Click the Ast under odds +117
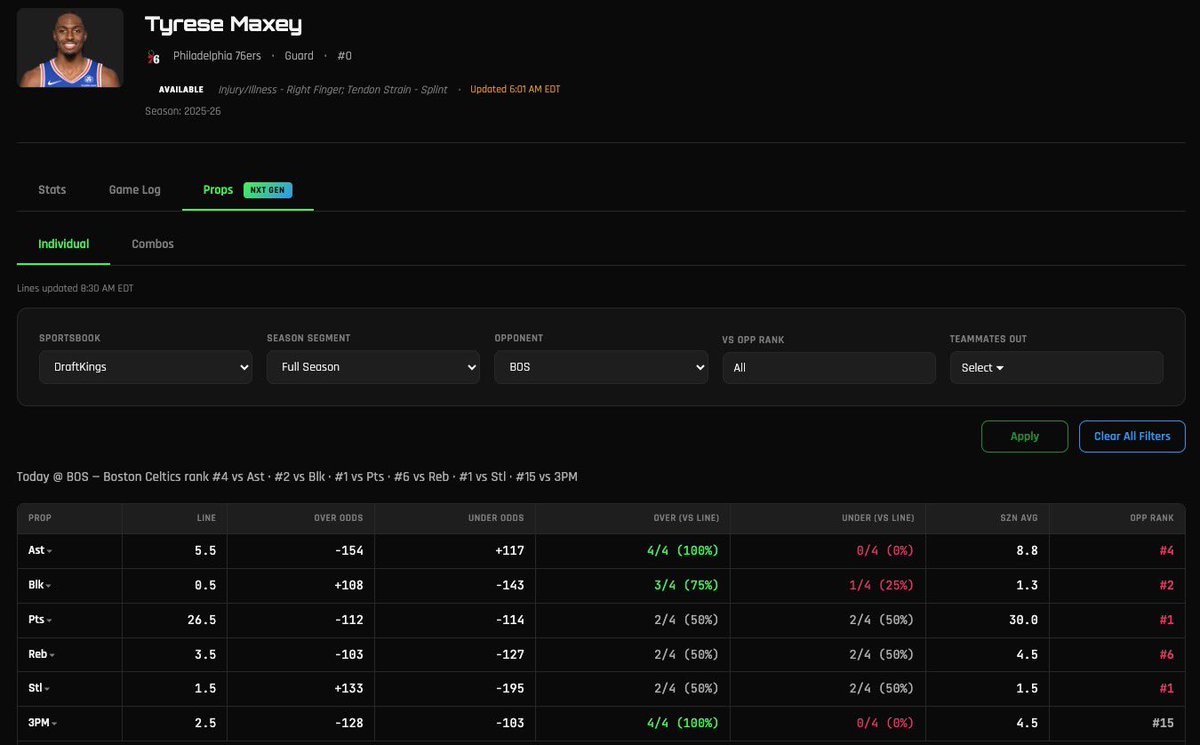Viewport: 1200px width, 745px height. tap(508, 551)
